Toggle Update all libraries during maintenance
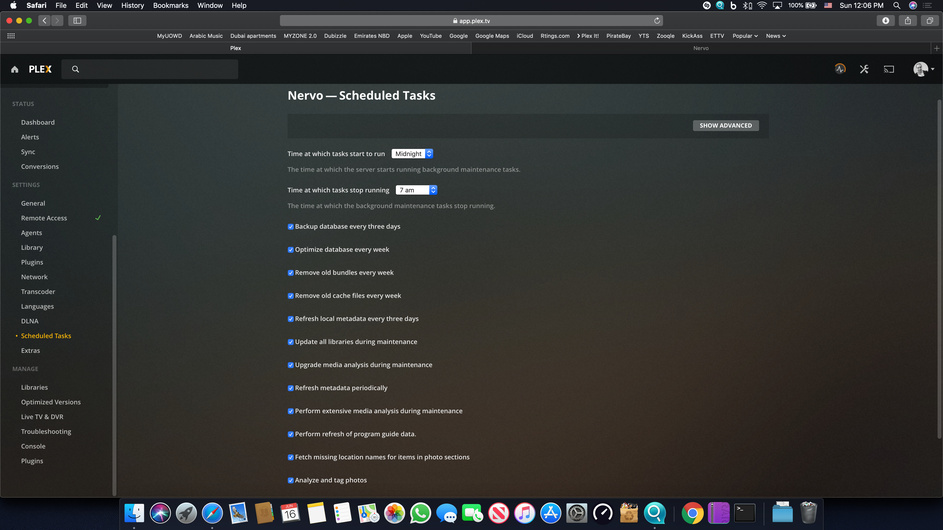 (290, 342)
